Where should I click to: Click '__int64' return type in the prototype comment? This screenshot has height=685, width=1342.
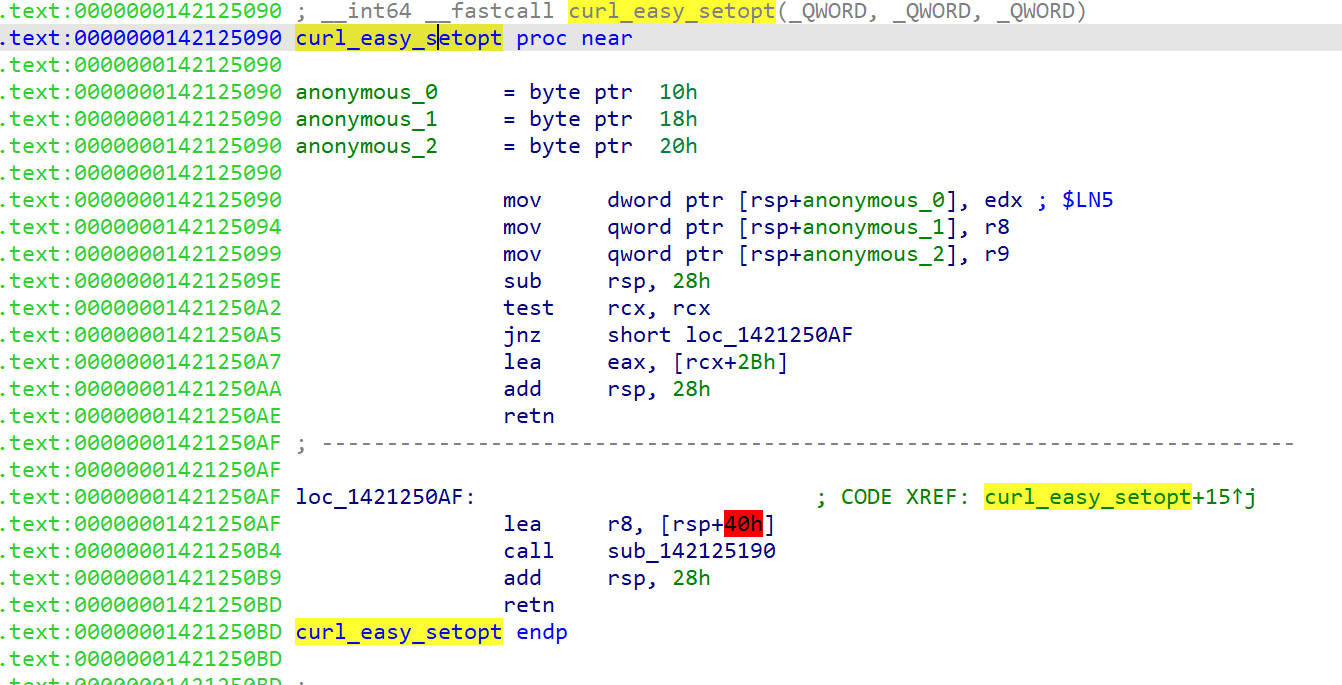click(x=365, y=12)
